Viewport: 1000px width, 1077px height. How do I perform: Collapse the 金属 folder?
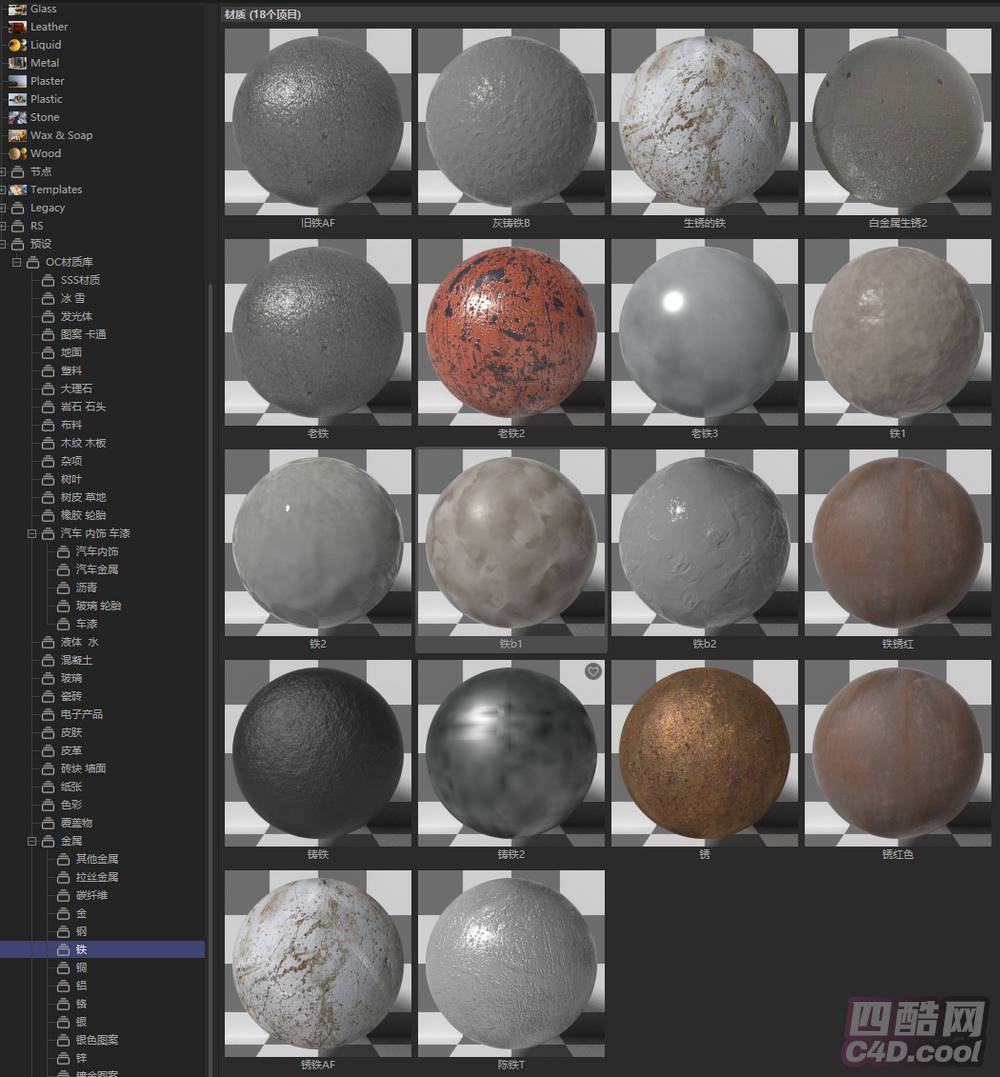(33, 841)
